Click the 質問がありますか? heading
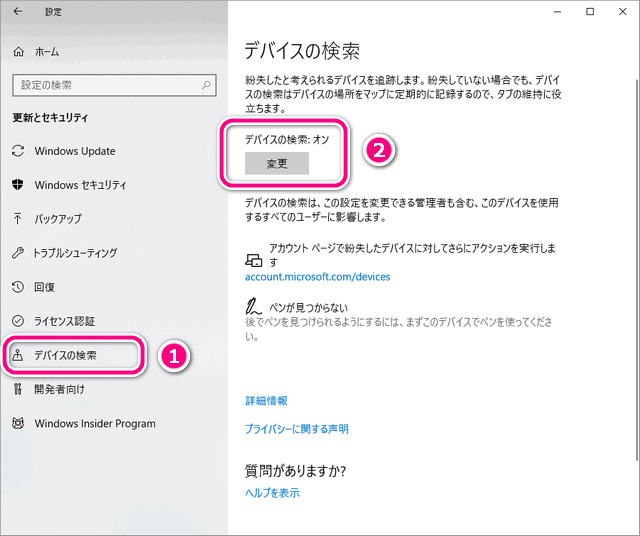 pos(296,471)
